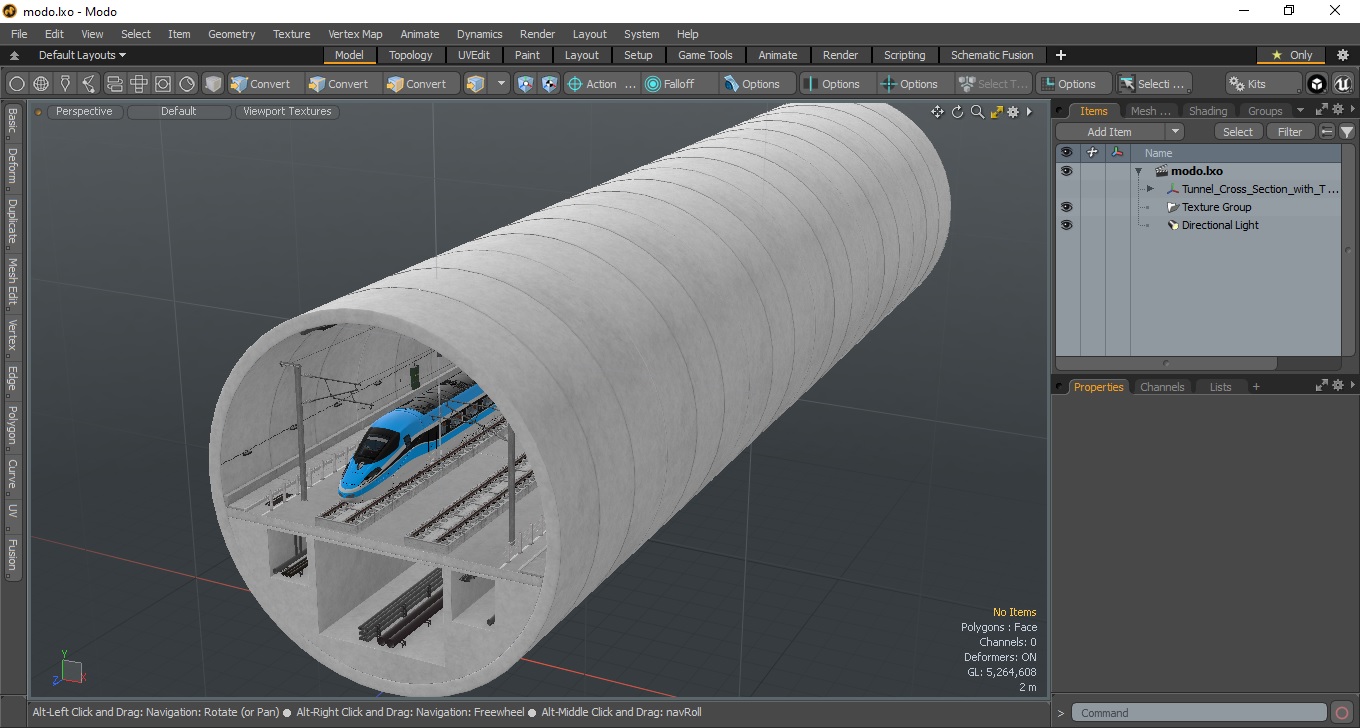Select the Texture Group item
The height and width of the screenshot is (728, 1360).
[x=1216, y=207]
